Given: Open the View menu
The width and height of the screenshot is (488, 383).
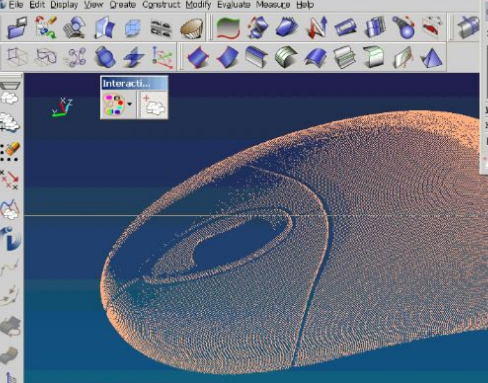Looking at the screenshot, I should [x=93, y=5].
